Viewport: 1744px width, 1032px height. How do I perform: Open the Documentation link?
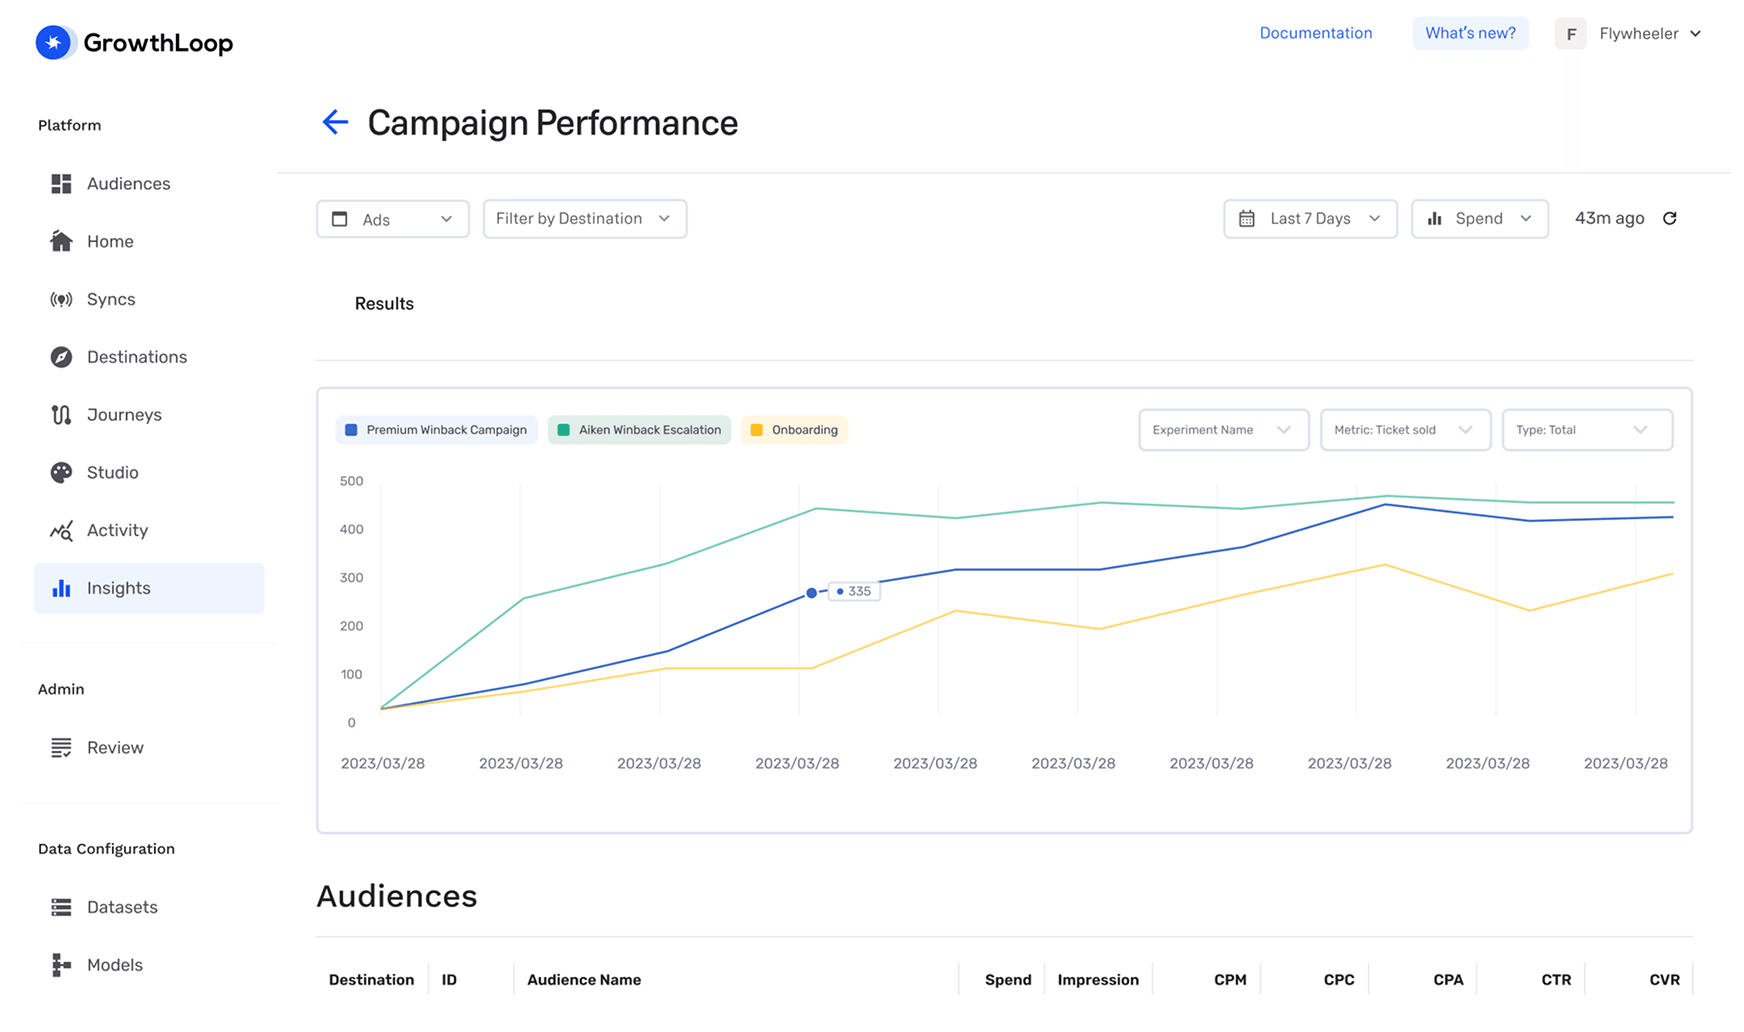1315,33
